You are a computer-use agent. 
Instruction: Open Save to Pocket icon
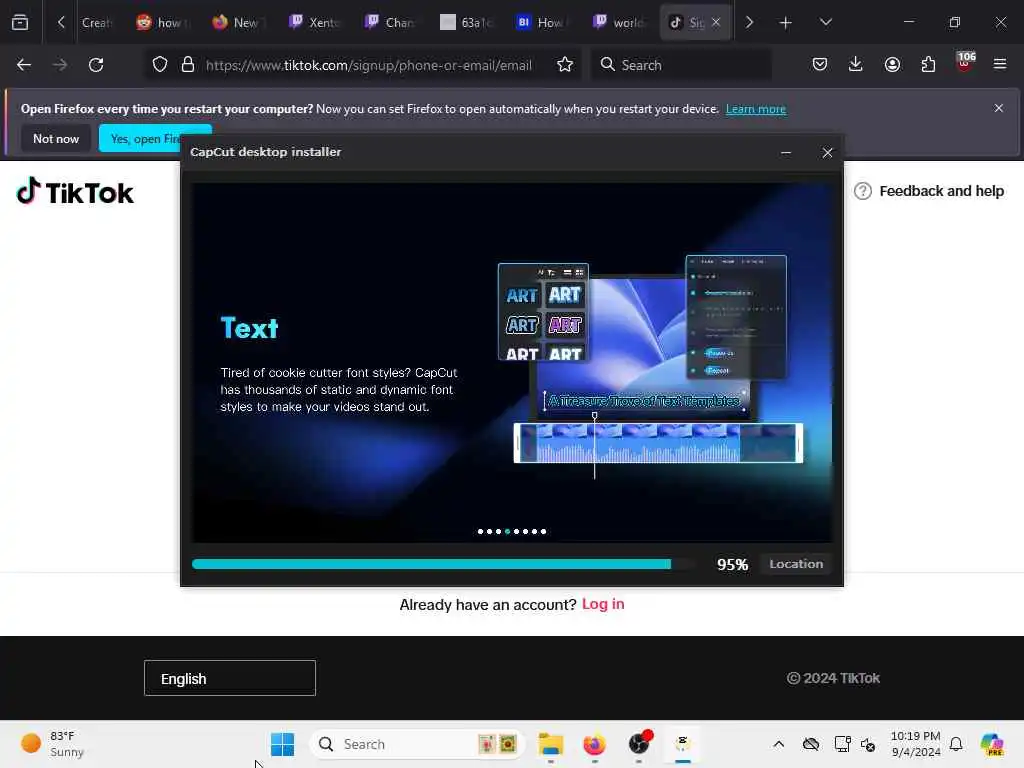point(820,64)
